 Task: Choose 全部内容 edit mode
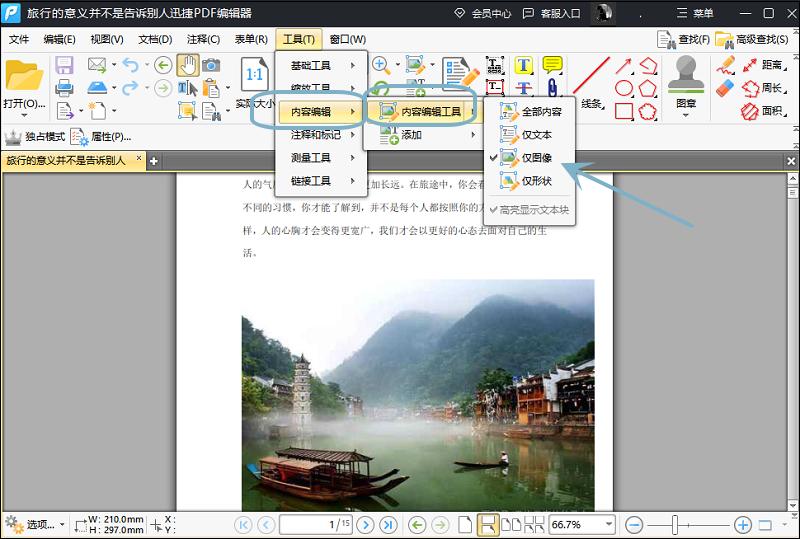click(x=530, y=111)
